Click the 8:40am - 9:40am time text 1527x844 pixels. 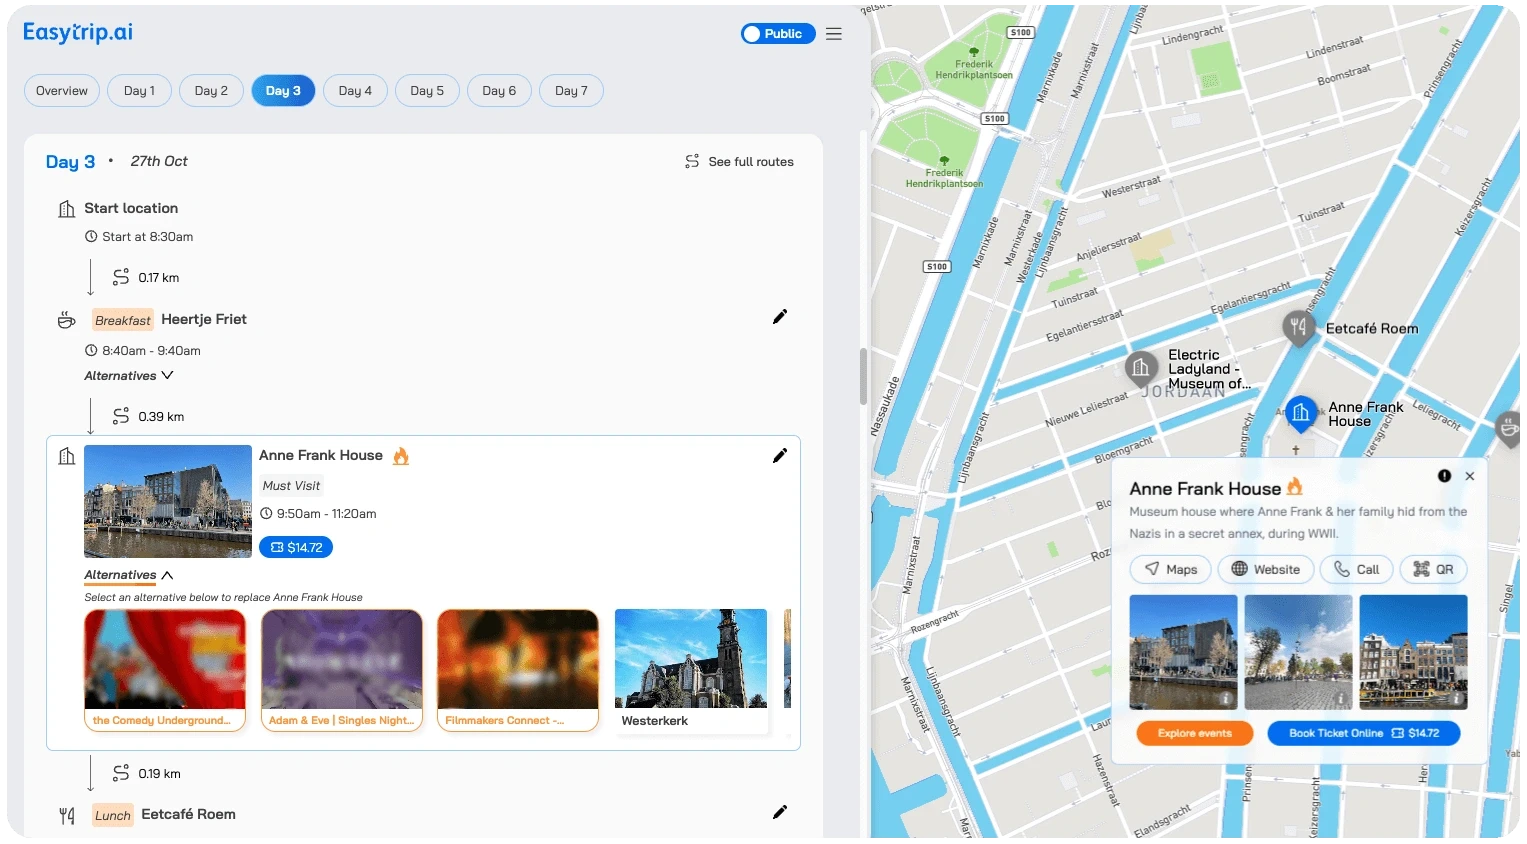pyautogui.click(x=151, y=351)
